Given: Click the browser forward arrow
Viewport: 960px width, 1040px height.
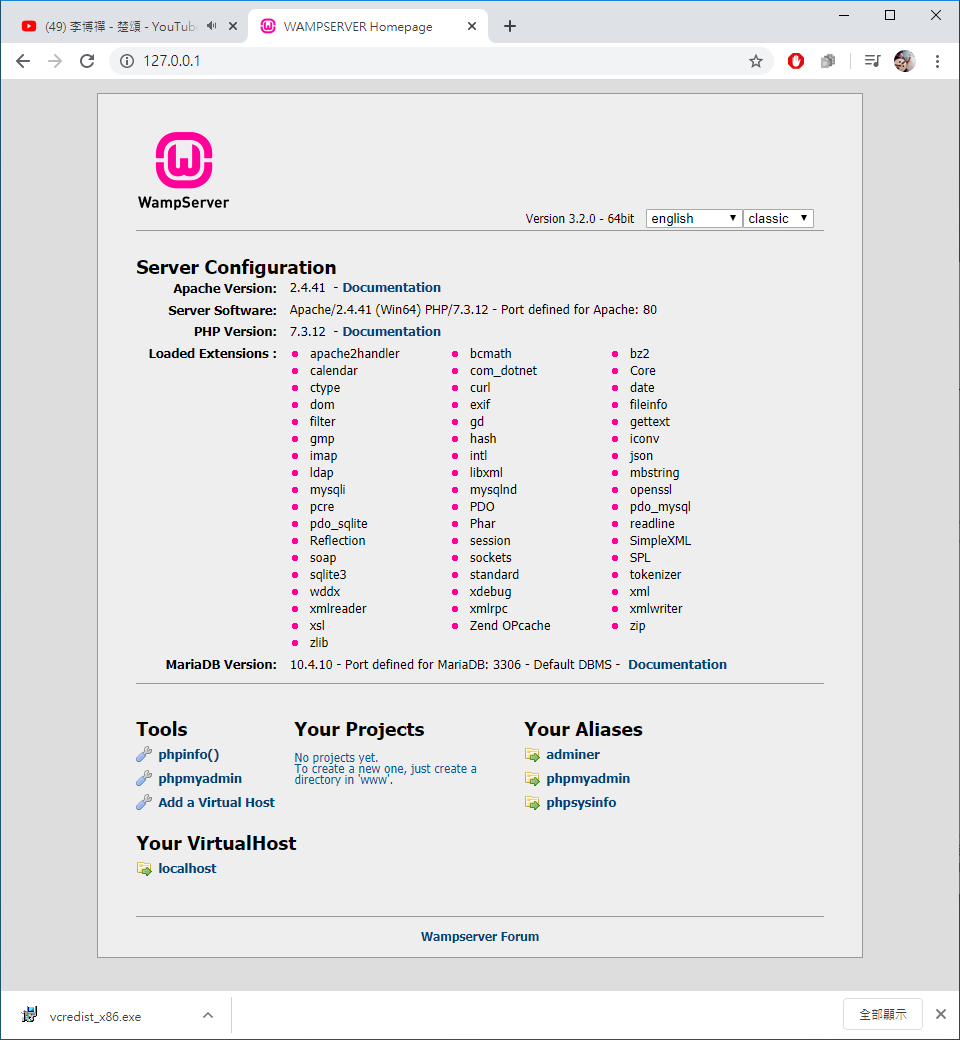Looking at the screenshot, I should [55, 61].
